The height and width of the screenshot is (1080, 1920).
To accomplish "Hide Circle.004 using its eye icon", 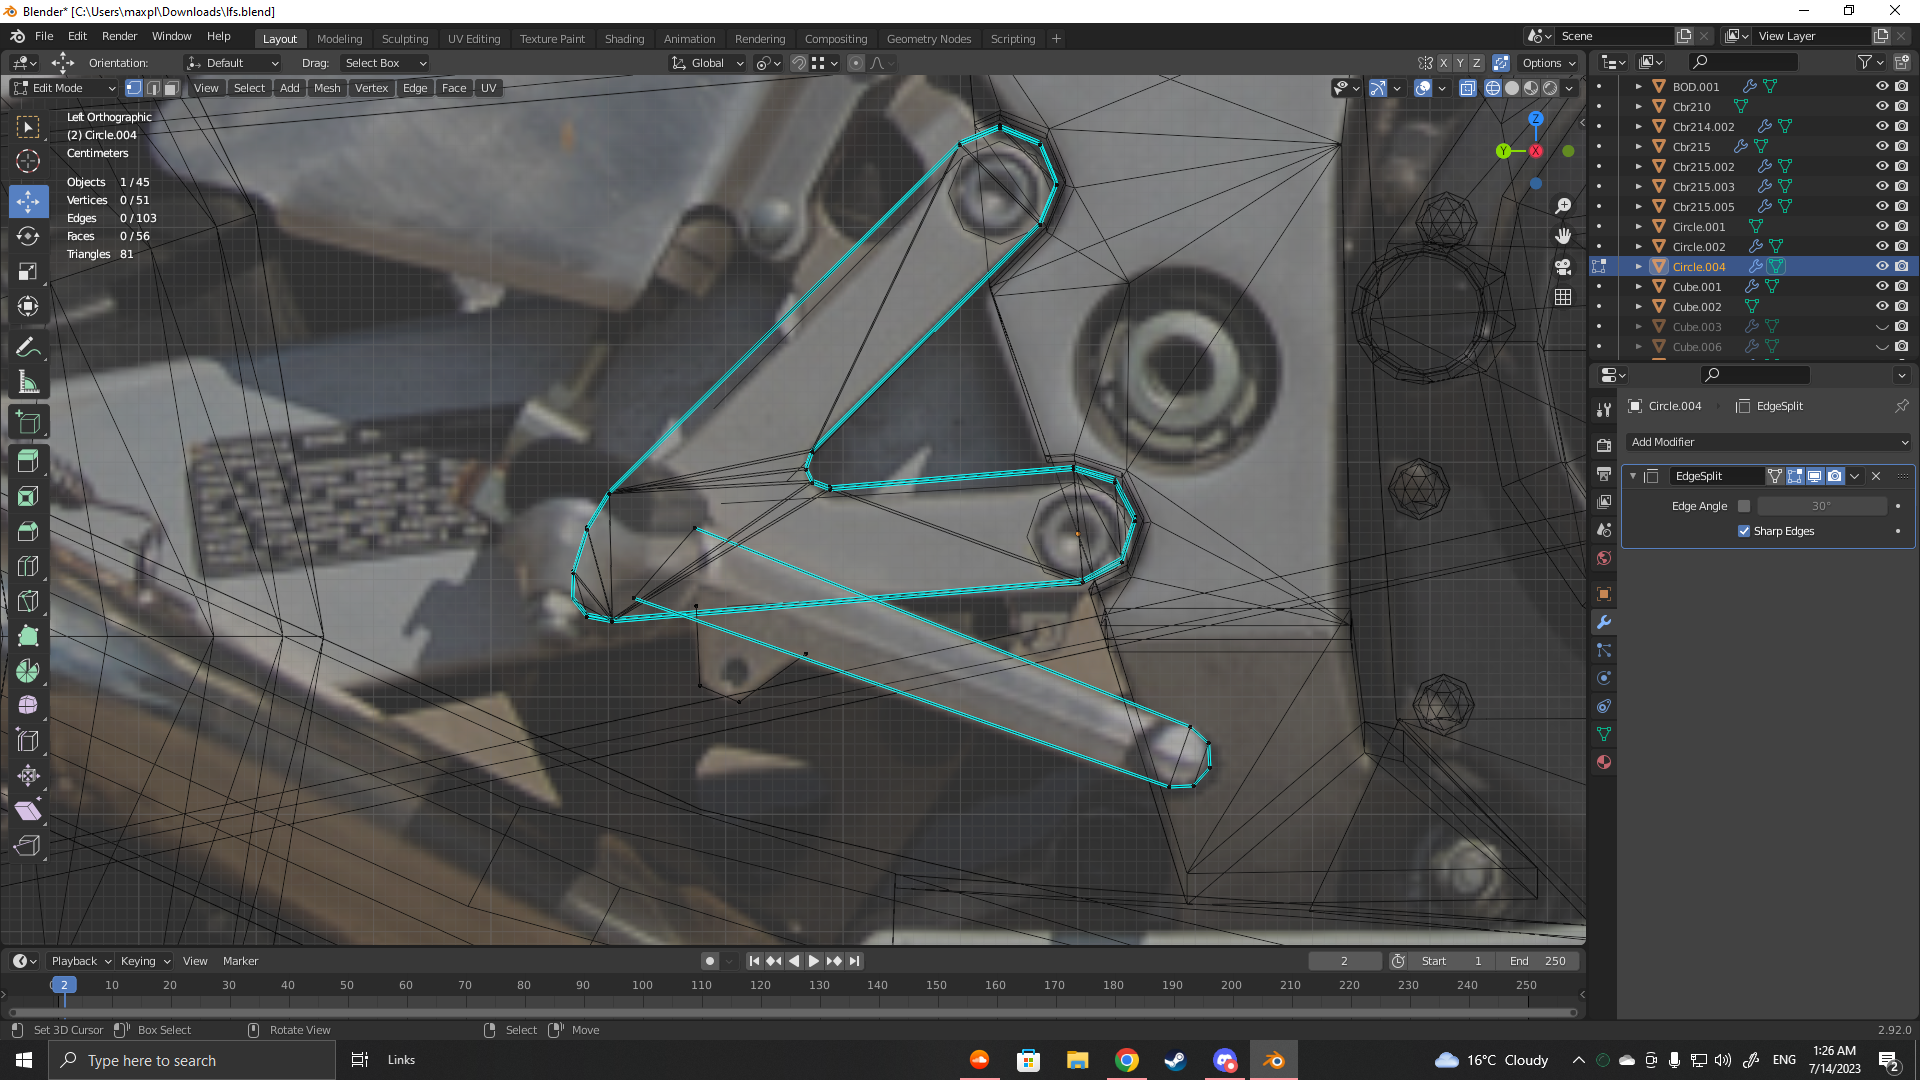I will (1881, 266).
